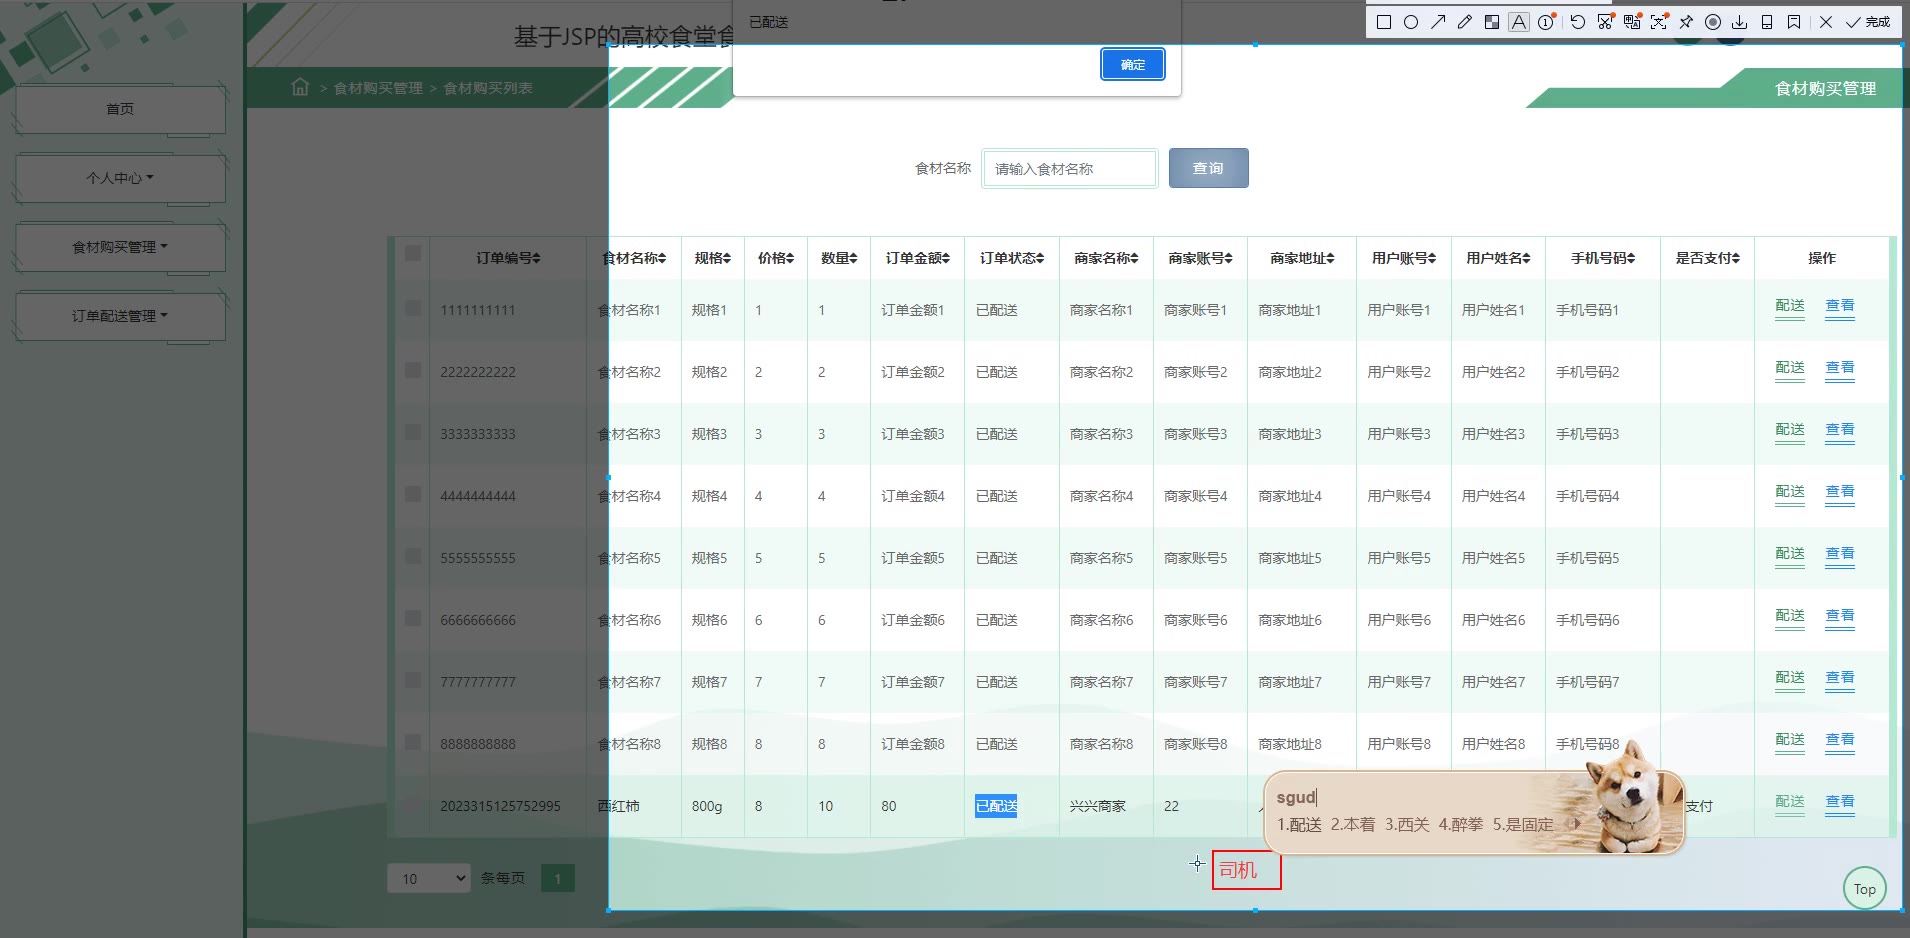Undo the last screenshot annotation
Image resolution: width=1910 pixels, height=938 pixels.
(x=1578, y=22)
